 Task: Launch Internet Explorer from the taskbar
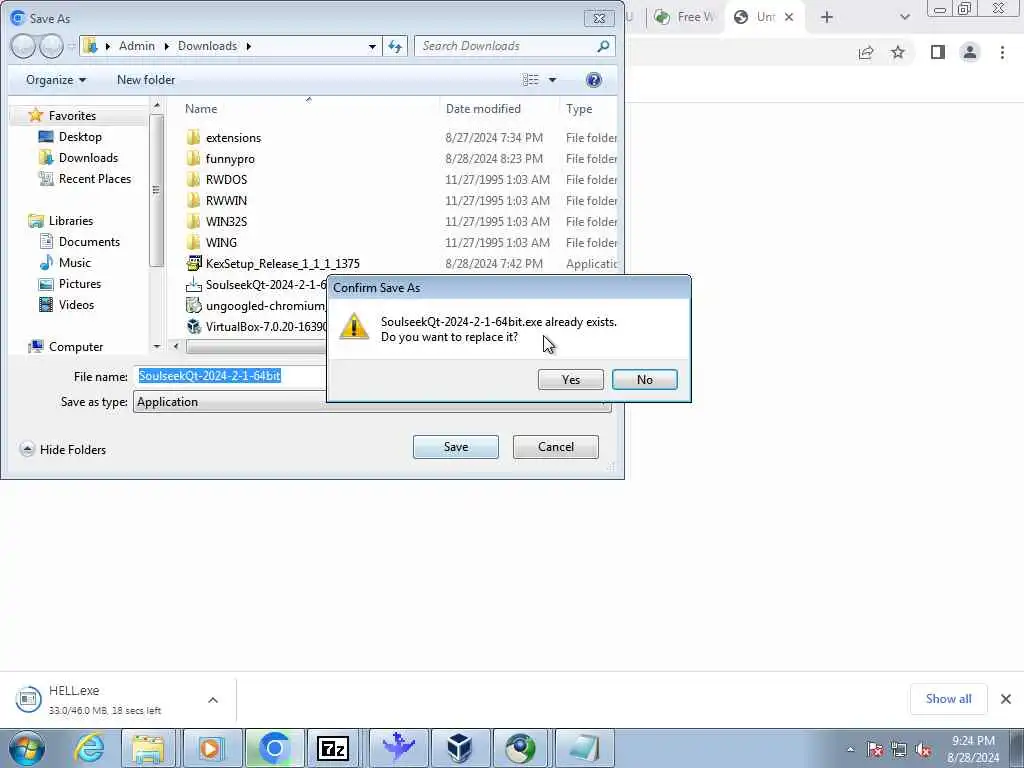(88, 748)
